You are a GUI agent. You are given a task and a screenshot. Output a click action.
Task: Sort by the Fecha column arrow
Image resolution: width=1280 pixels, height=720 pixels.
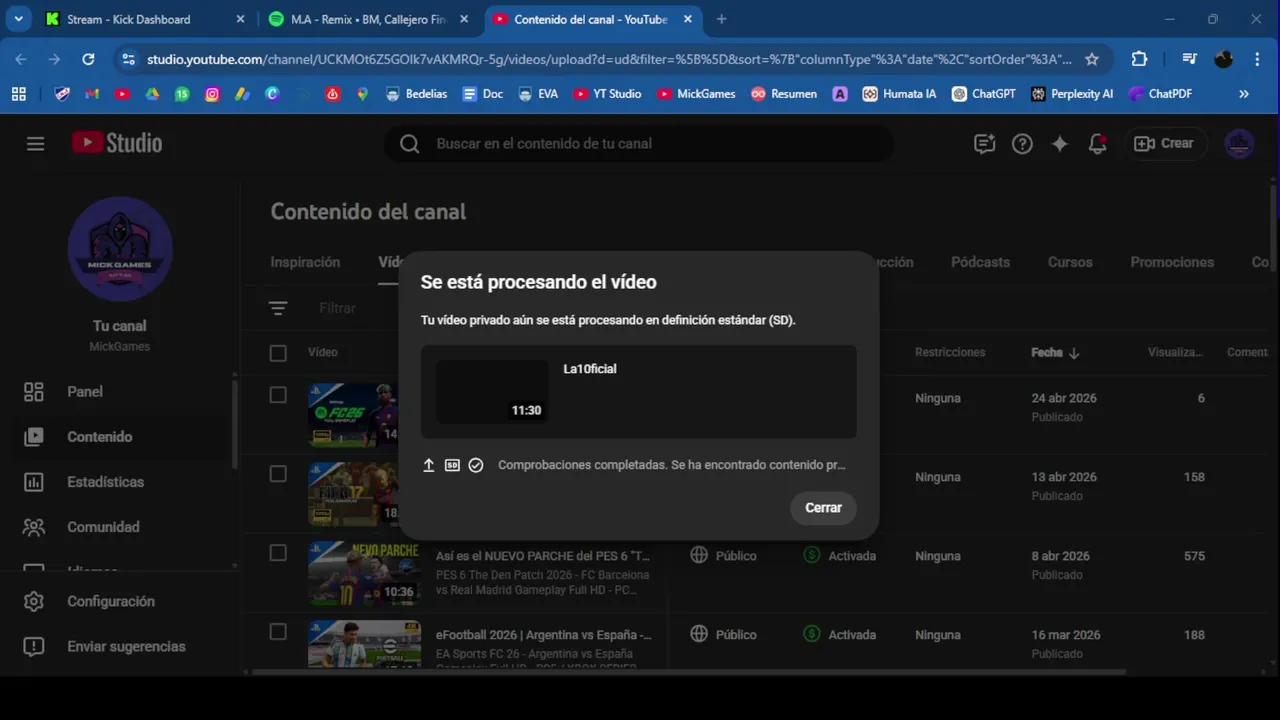point(1074,353)
